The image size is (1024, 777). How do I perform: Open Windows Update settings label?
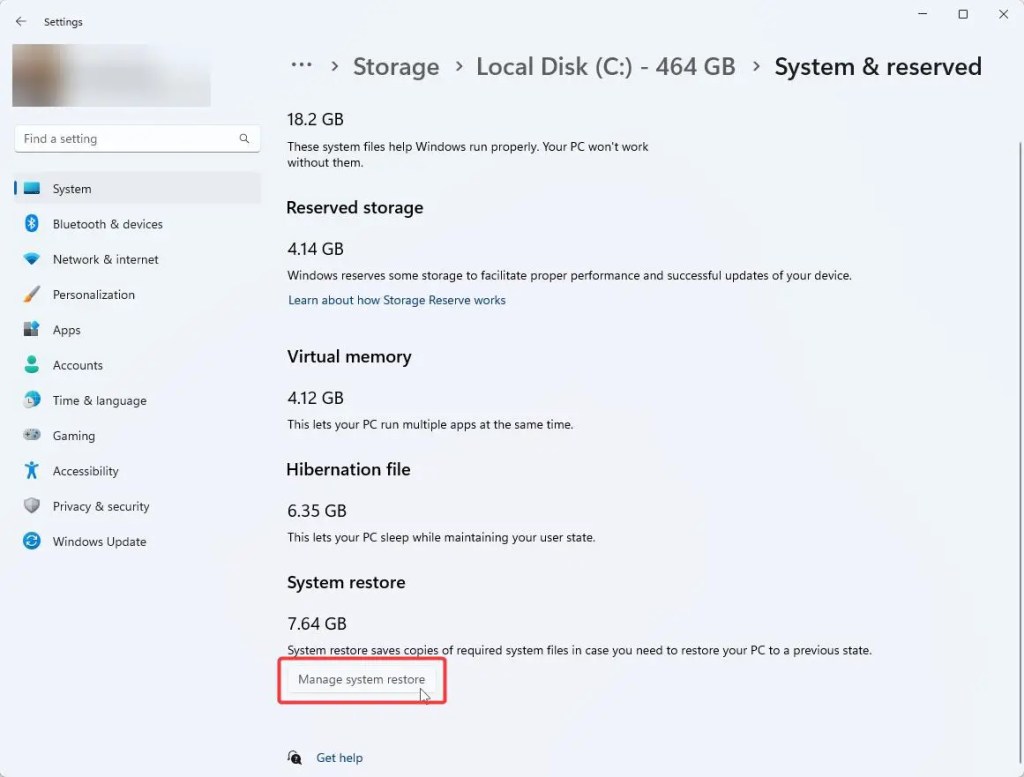tap(99, 541)
